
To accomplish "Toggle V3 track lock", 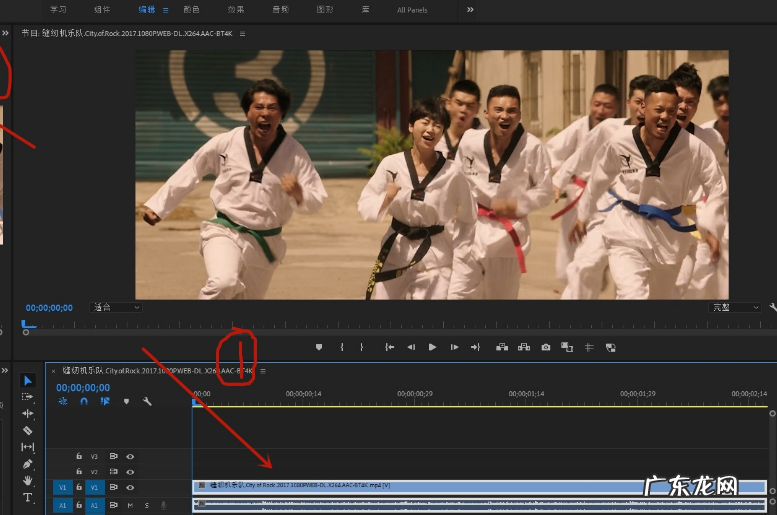I will tap(79, 456).
